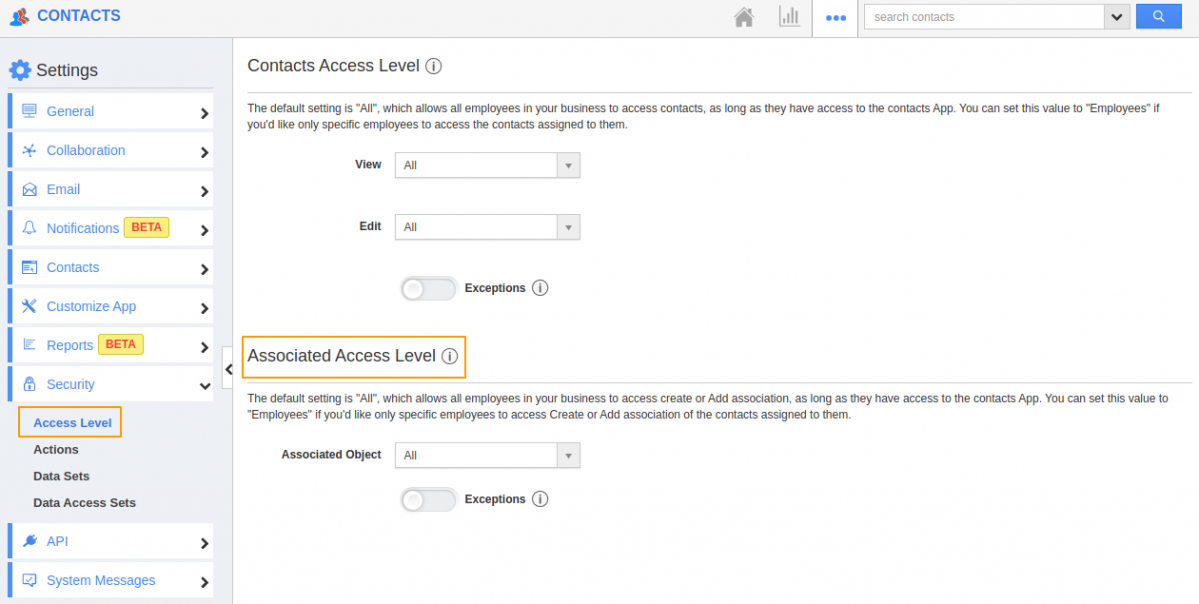The height and width of the screenshot is (604, 1199).
Task: Open the Edit access level dropdown
Action: [487, 227]
